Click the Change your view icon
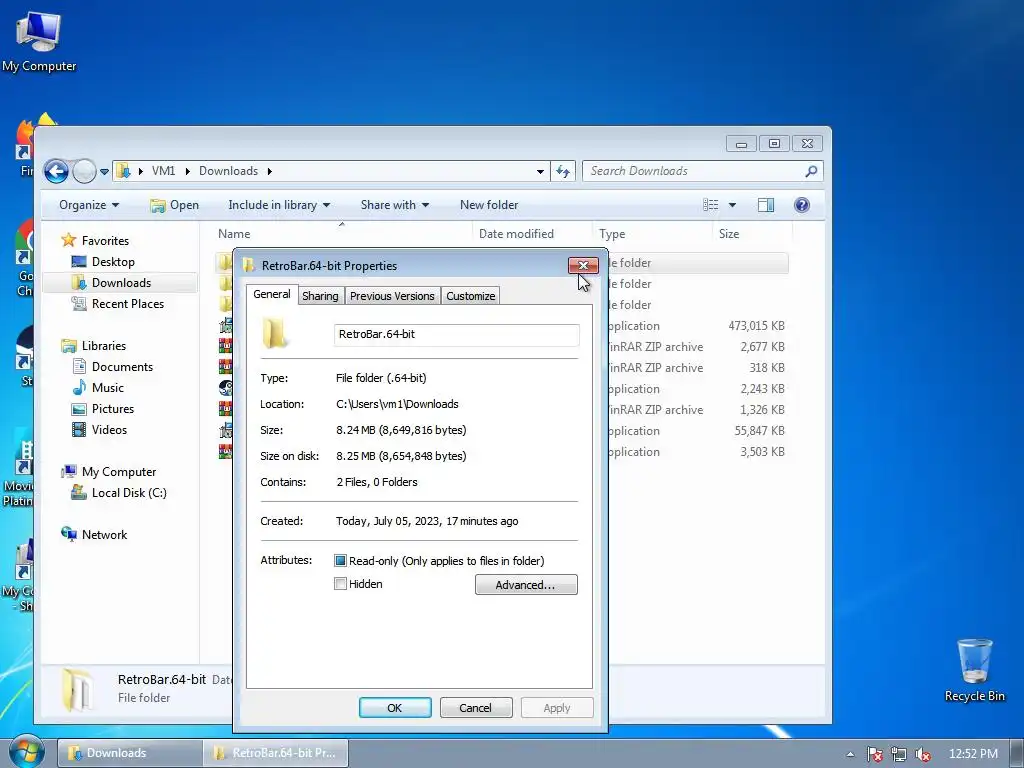The image size is (1024, 768). pos(711,205)
